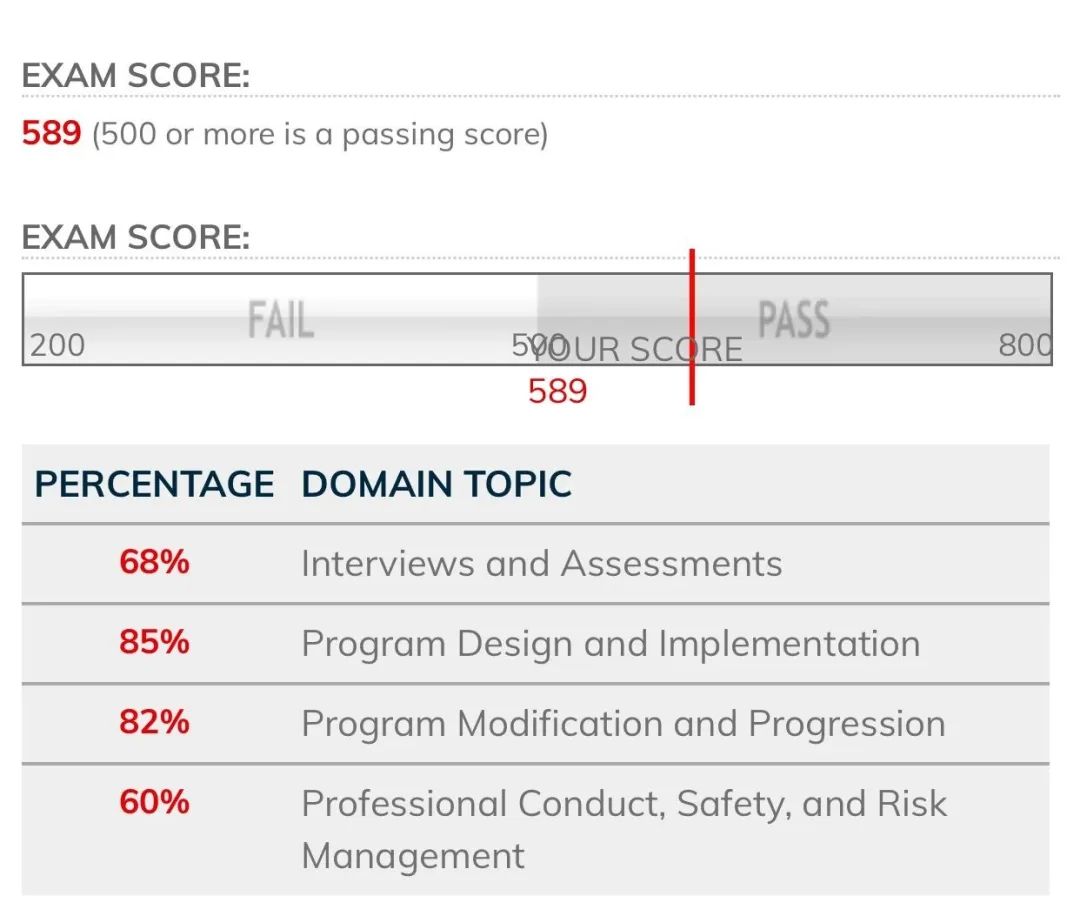Click the 589 value below score bar

557,391
